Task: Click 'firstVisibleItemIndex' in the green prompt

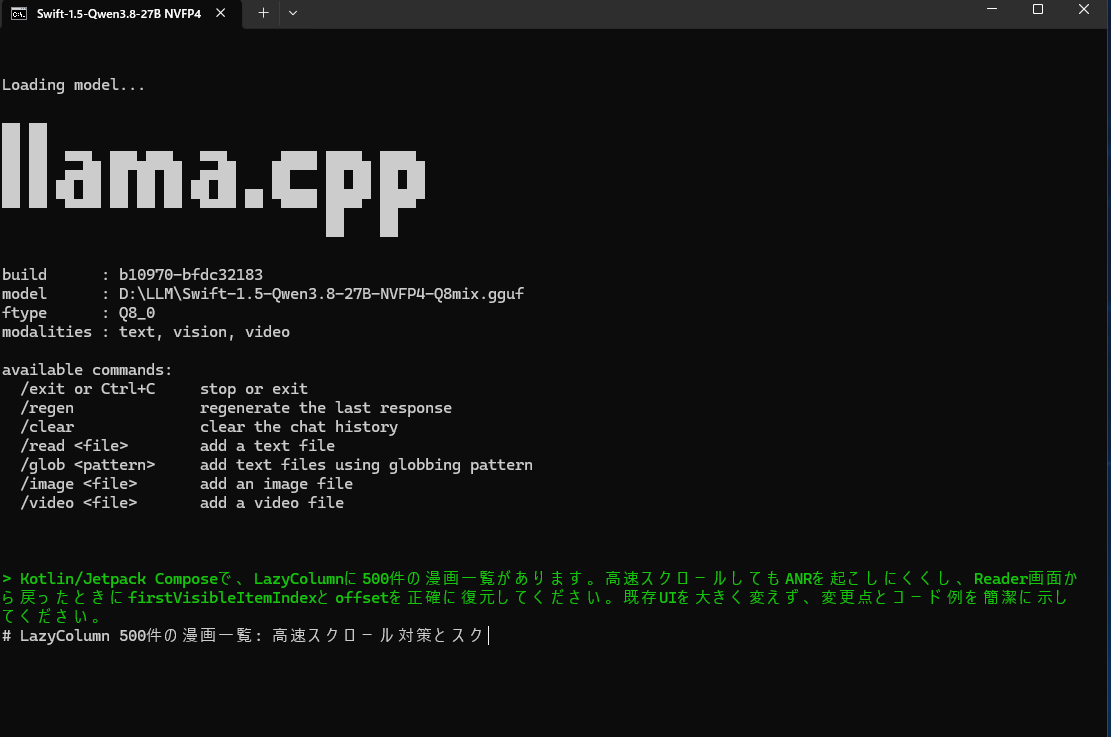Action: click(222, 598)
